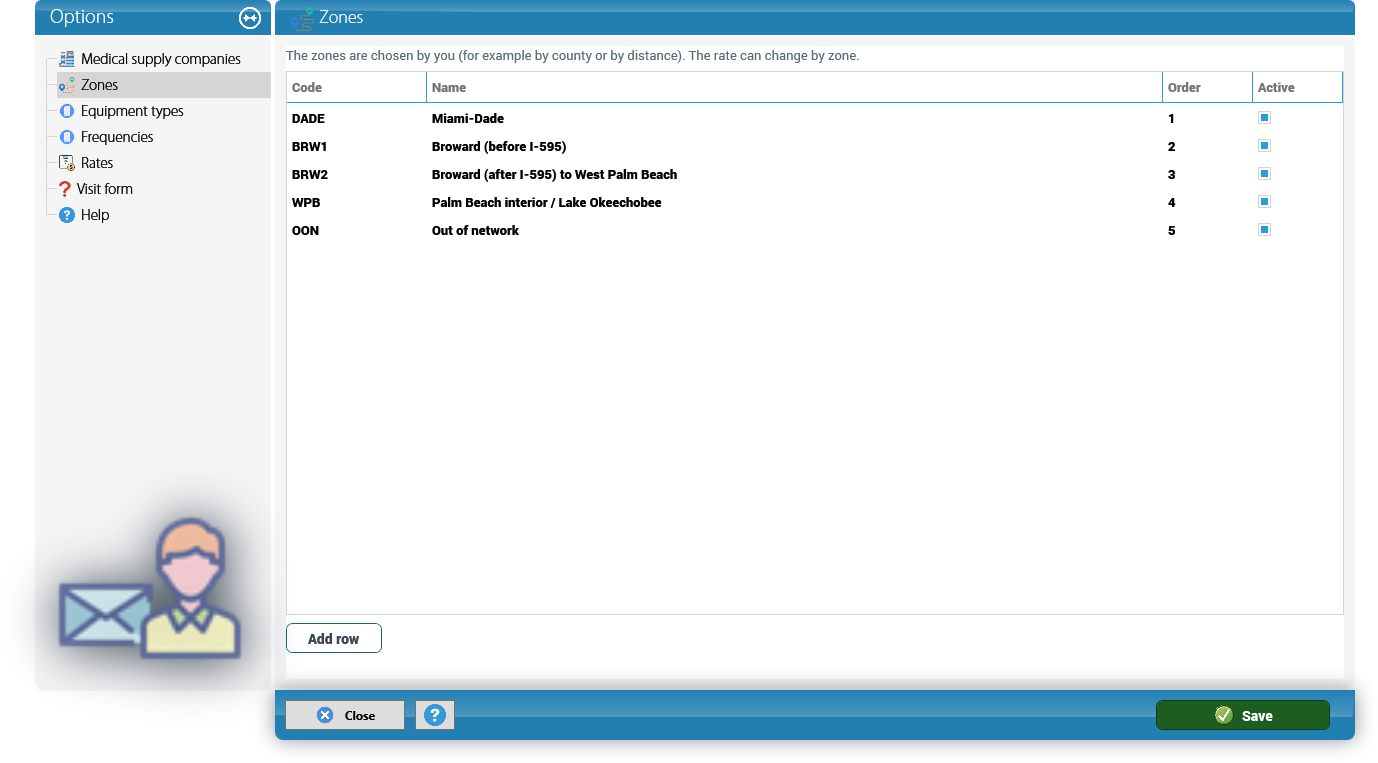Image resolution: width=1378 pixels, height=763 pixels.
Task: Open Medical supply companies section
Action: tap(161, 59)
